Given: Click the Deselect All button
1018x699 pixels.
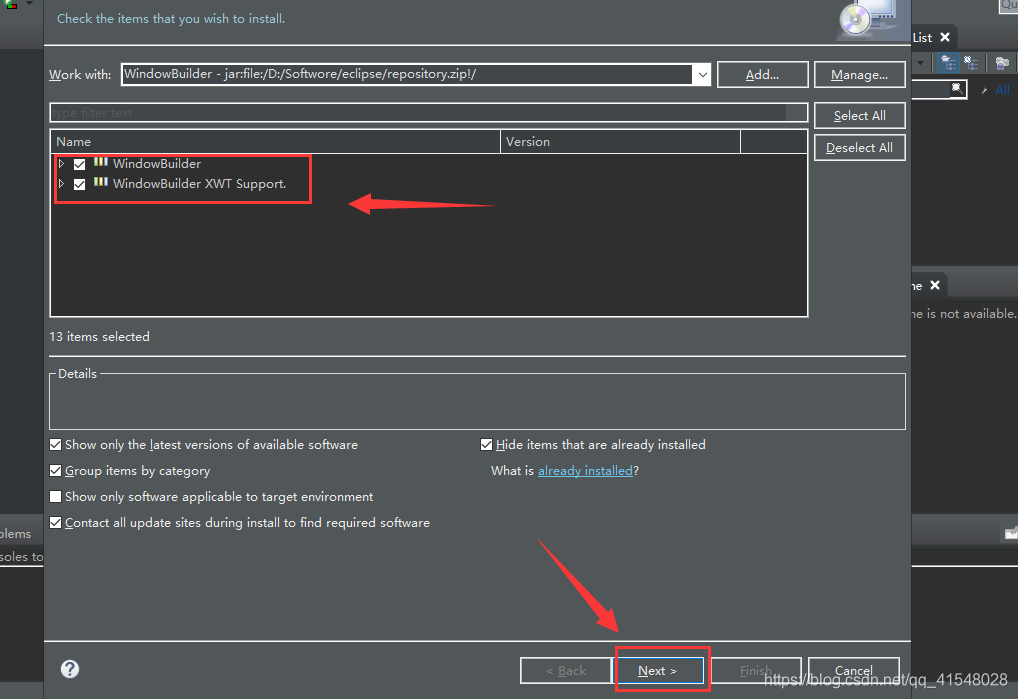Looking at the screenshot, I should pyautogui.click(x=860, y=147).
